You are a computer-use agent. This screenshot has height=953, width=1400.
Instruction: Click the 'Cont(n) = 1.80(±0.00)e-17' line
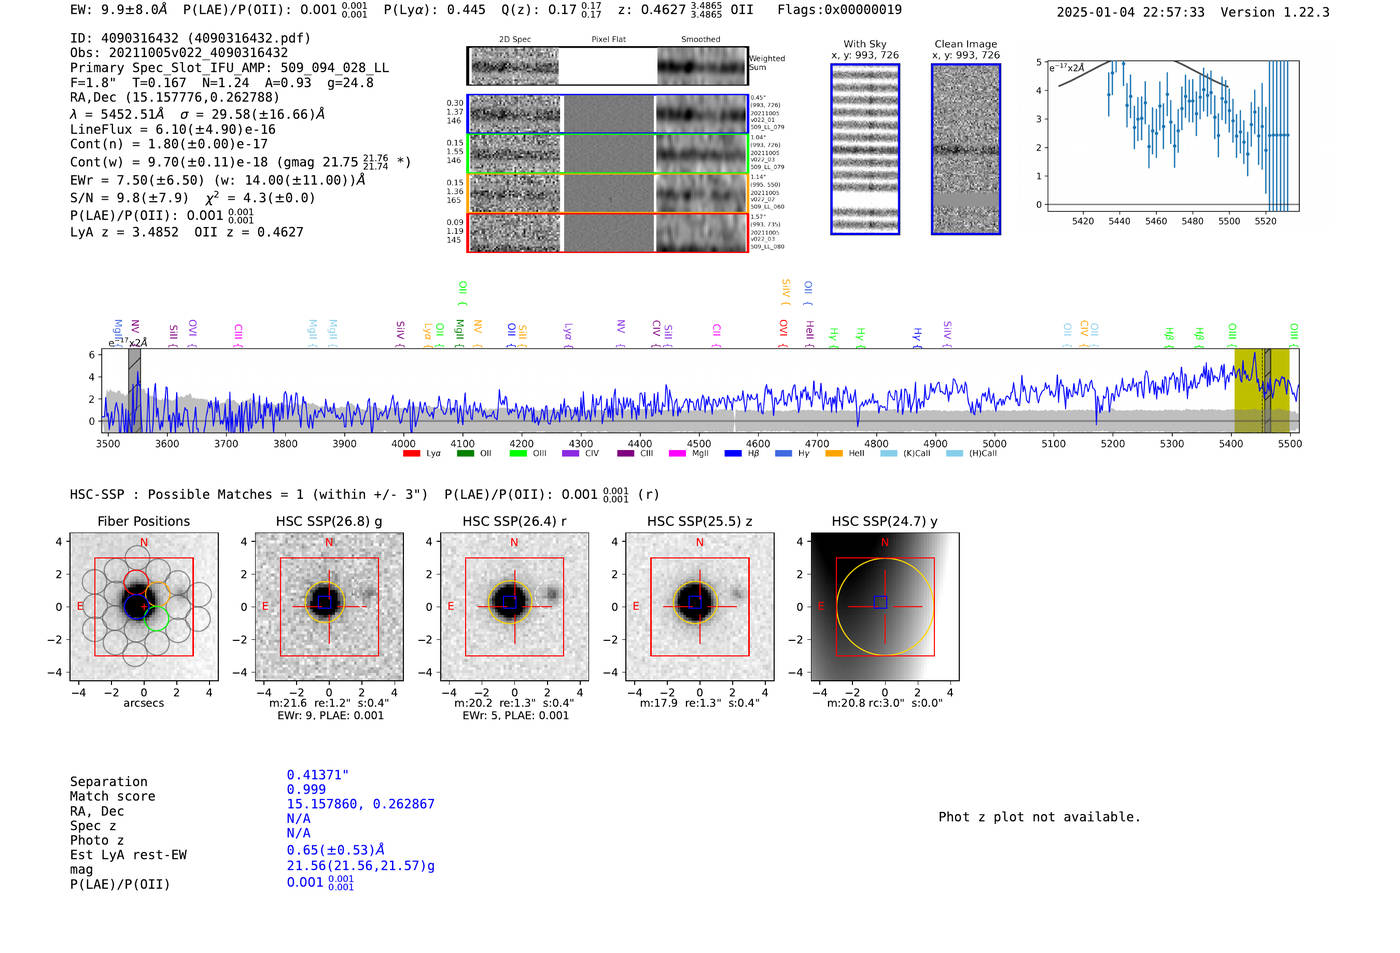169,144
